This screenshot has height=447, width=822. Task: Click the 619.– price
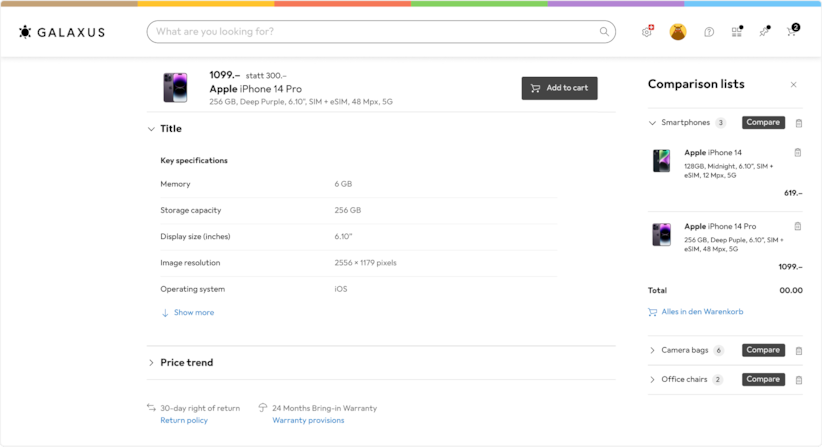tap(793, 193)
